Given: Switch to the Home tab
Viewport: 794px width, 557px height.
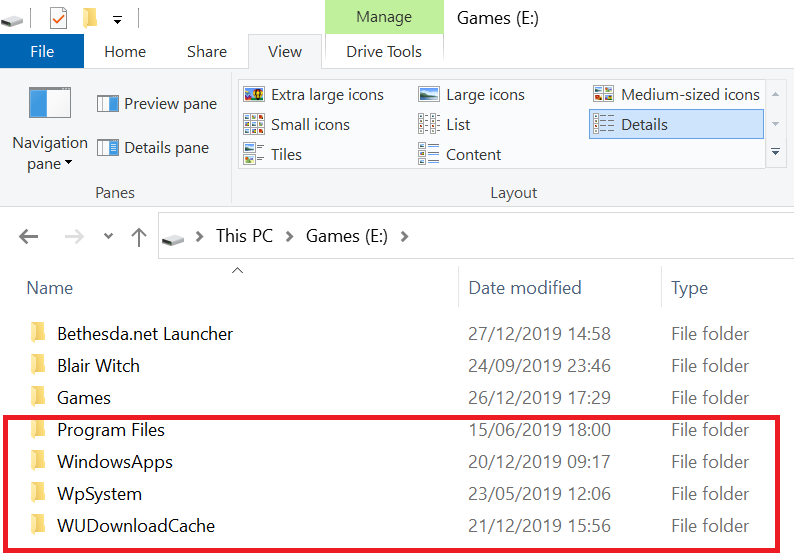Looking at the screenshot, I should pos(125,51).
